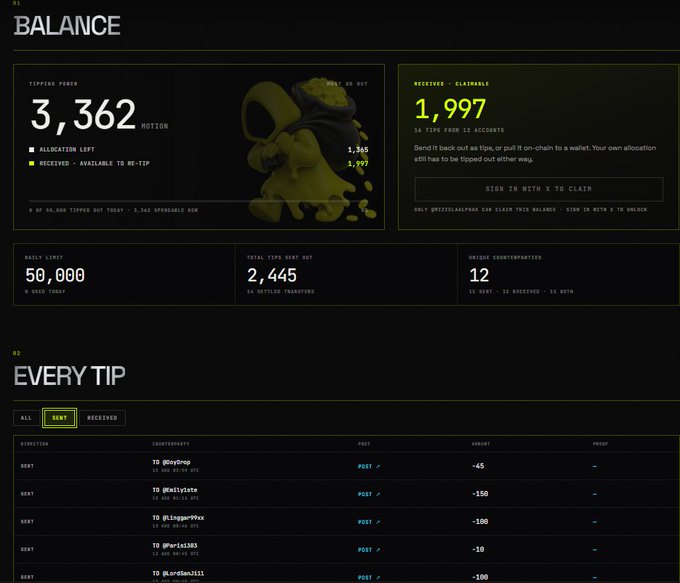Click the white Allocation Left legend square
Image resolution: width=680 pixels, height=583 pixels.
click(x=31, y=150)
